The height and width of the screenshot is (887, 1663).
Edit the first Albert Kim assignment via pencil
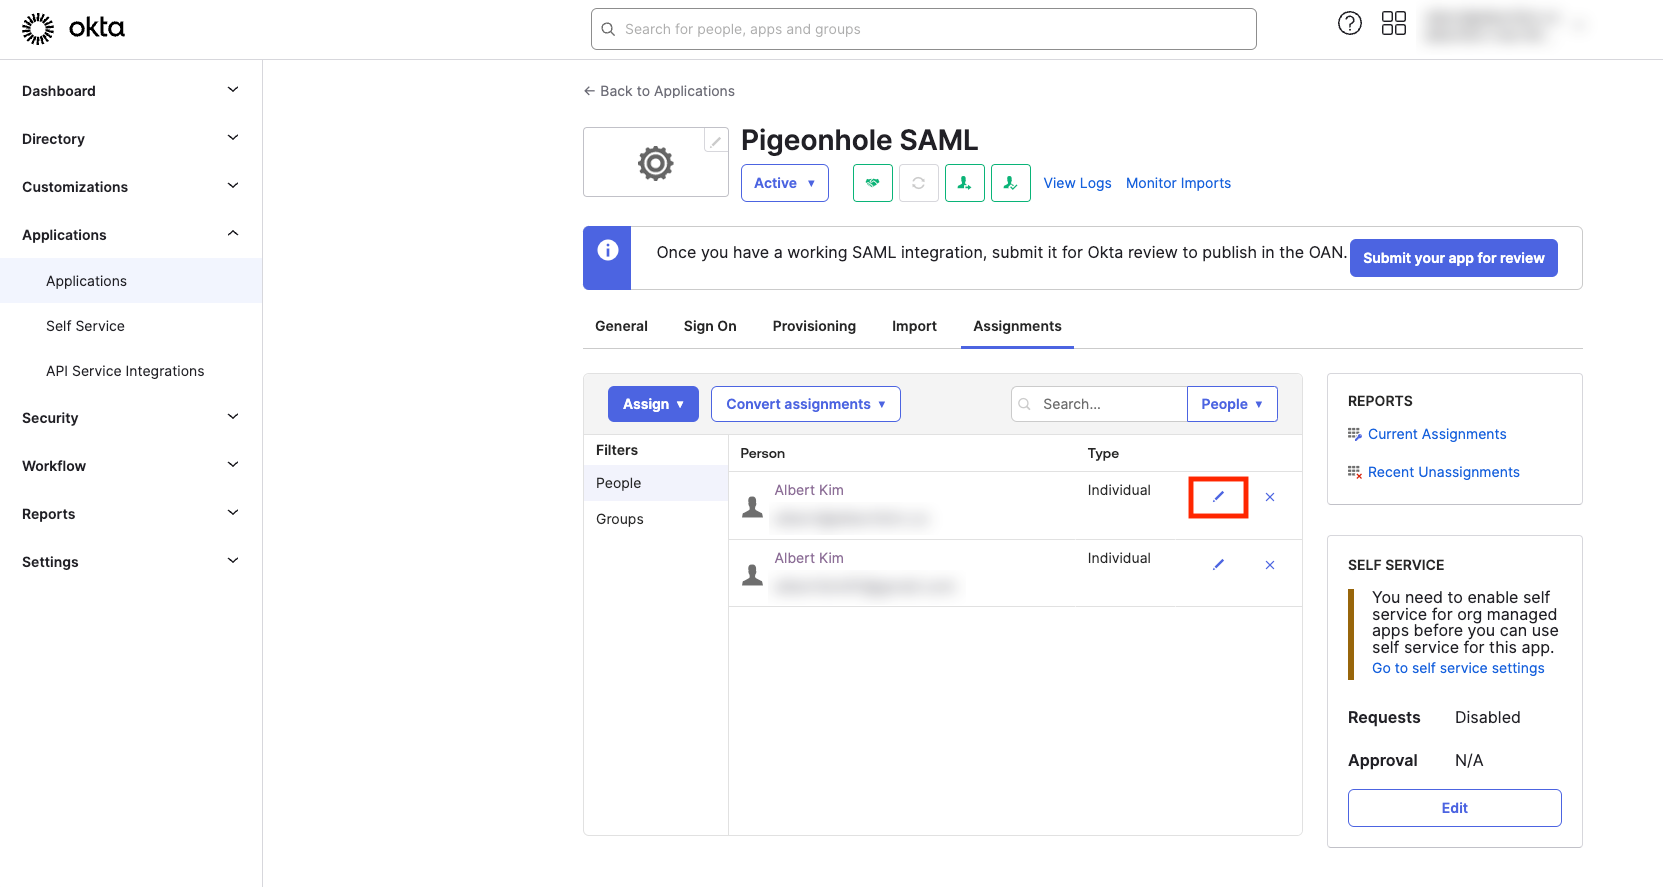tap(1218, 497)
